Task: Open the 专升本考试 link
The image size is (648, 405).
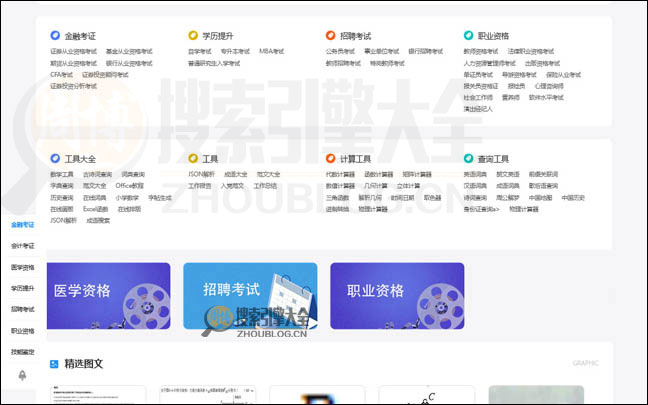Action: (235, 52)
